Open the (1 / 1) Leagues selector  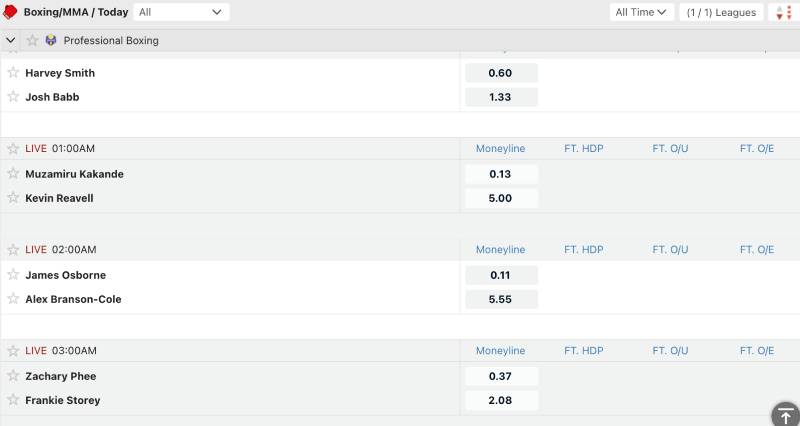[721, 12]
